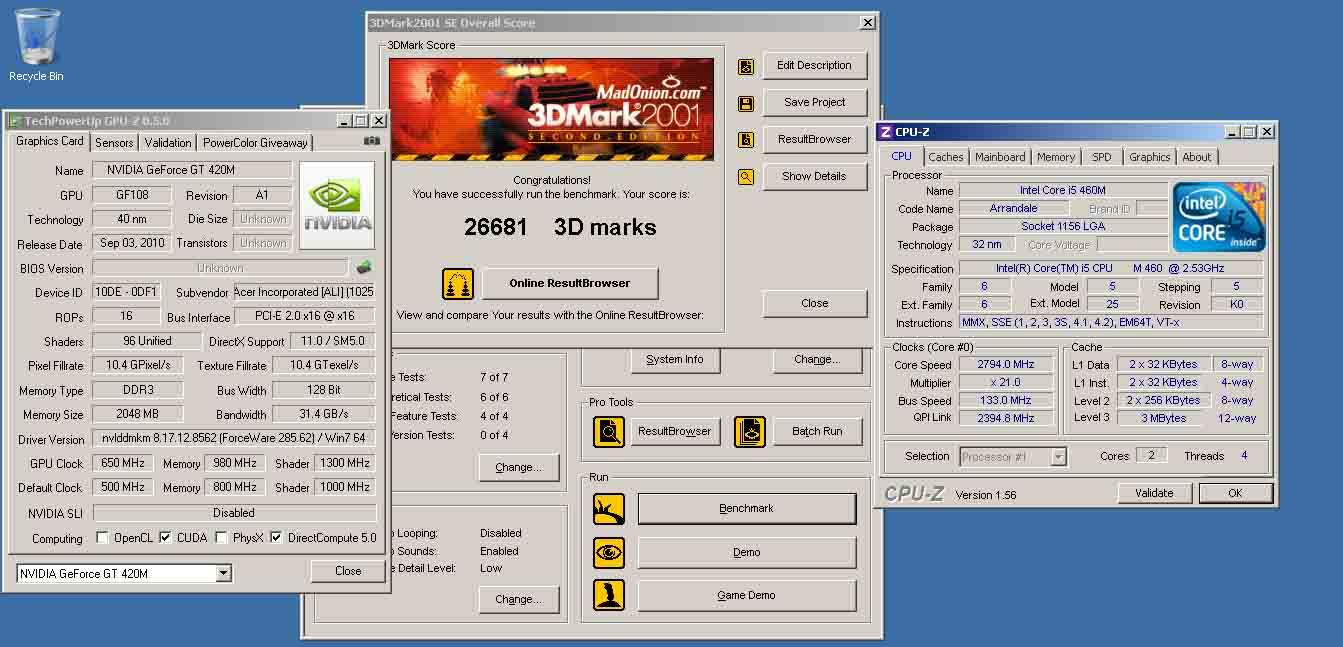Click the Specification field in CPU-Z
Viewport: 1343px width, 647px height.
tap(1111, 268)
